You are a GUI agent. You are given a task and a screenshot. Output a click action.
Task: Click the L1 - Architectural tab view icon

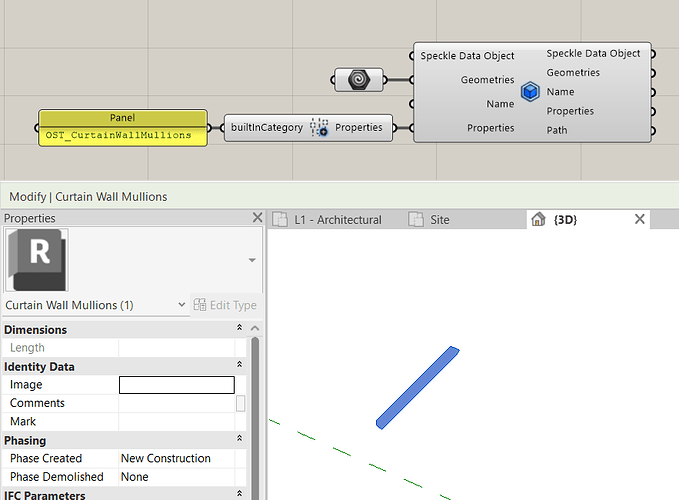280,219
